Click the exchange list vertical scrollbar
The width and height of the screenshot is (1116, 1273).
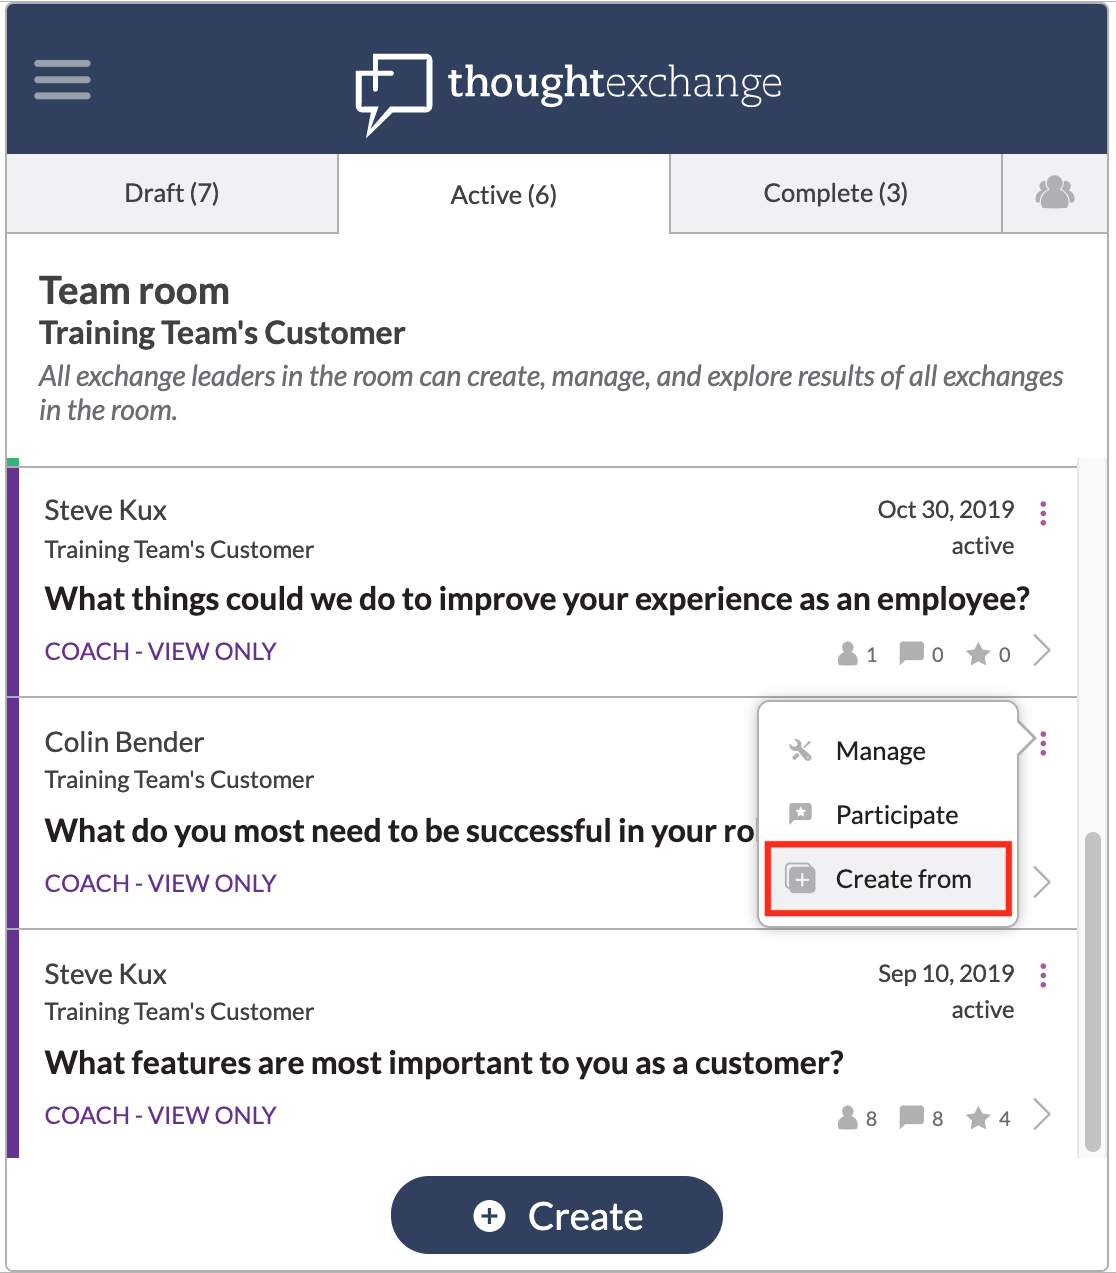coord(1093,990)
